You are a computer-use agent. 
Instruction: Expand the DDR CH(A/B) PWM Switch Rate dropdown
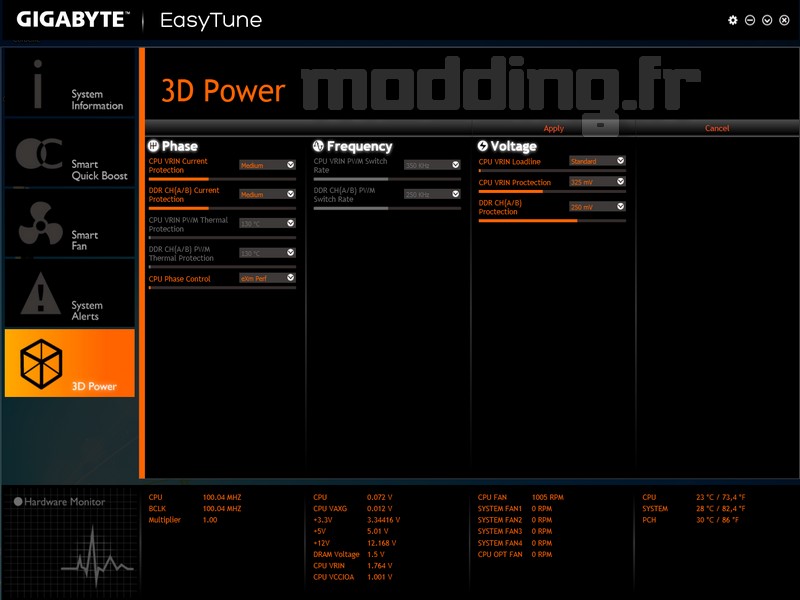point(433,194)
